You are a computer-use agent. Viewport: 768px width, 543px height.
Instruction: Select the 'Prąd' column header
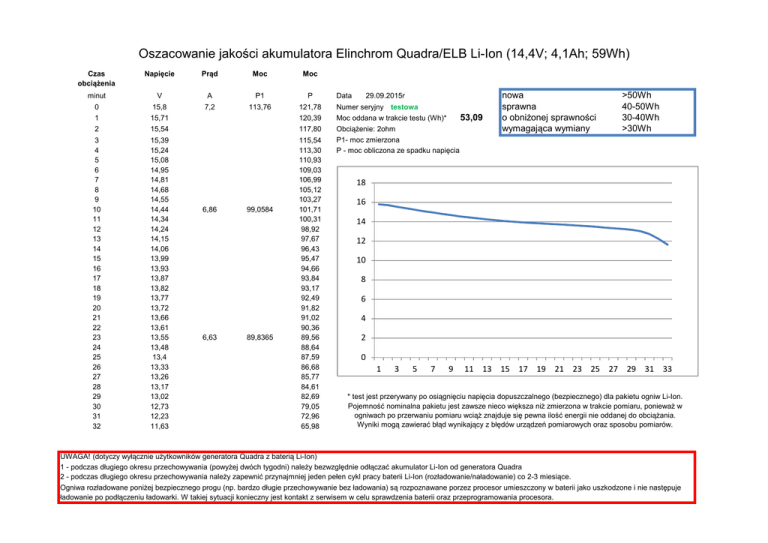coord(209,75)
